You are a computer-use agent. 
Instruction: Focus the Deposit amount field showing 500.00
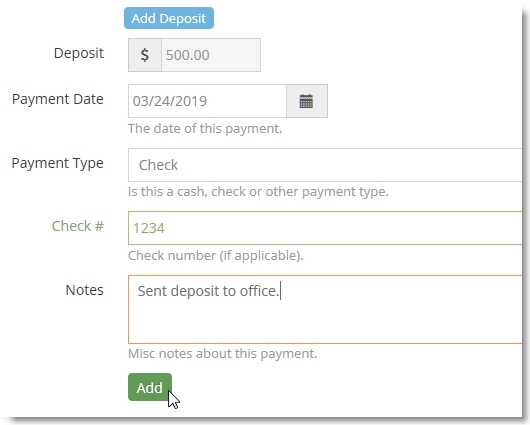(211, 55)
